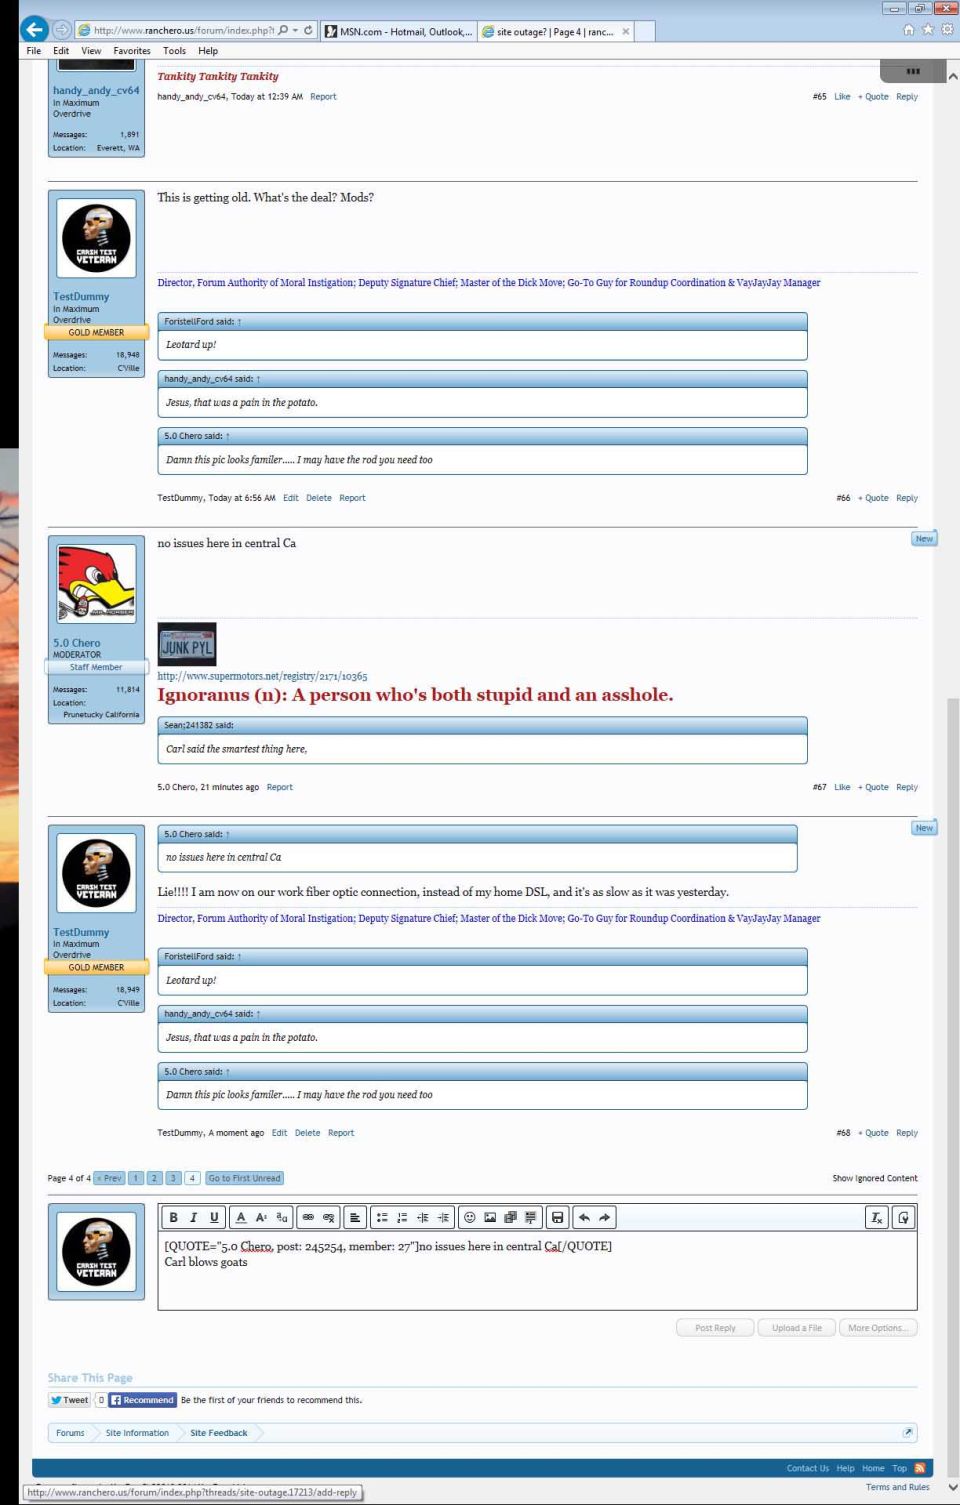
Task: Open the File menu
Action: pyautogui.click(x=34, y=51)
